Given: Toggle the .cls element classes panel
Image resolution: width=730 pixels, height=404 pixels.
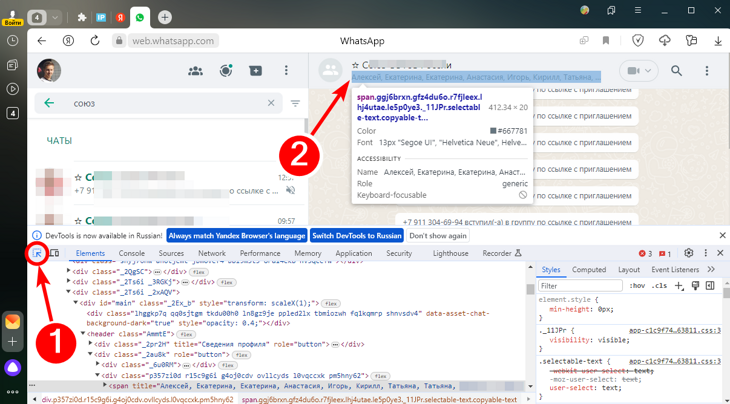Looking at the screenshot, I should (659, 286).
